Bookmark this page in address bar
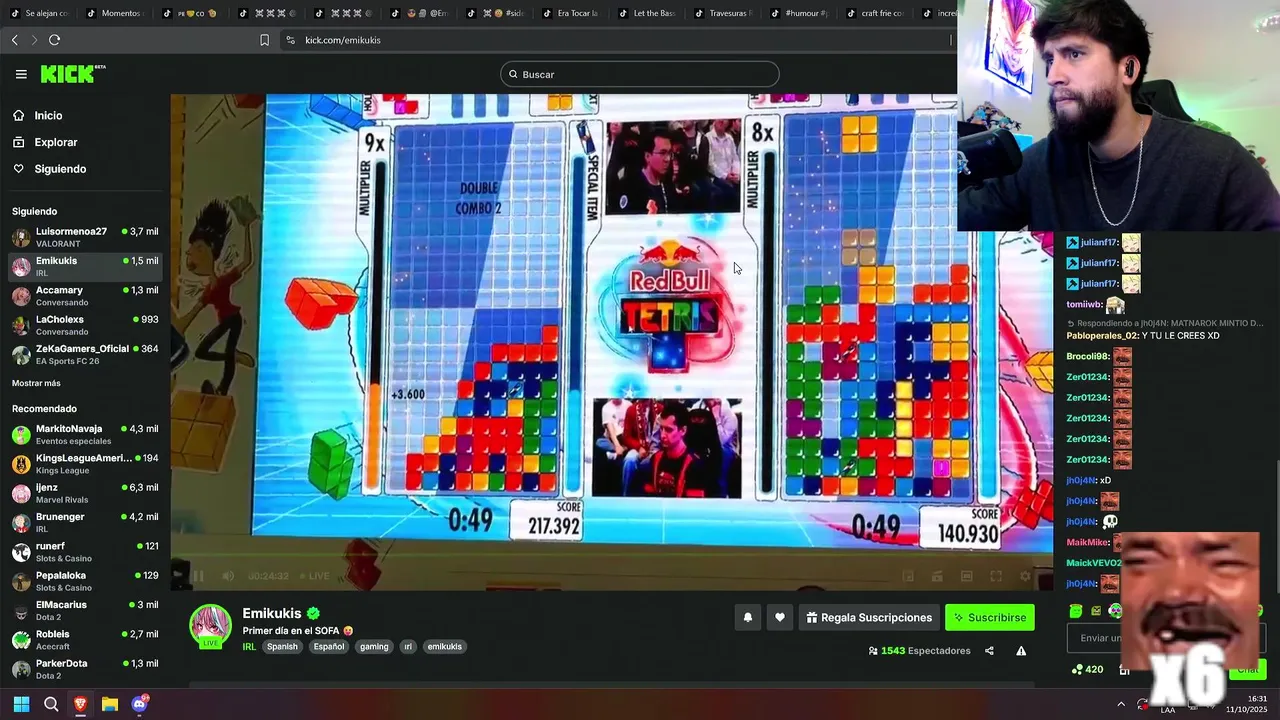This screenshot has width=1280, height=720. 264,40
